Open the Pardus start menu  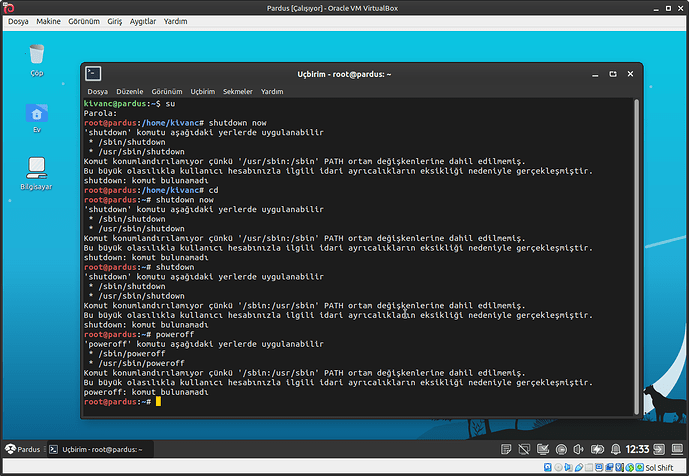[24, 449]
